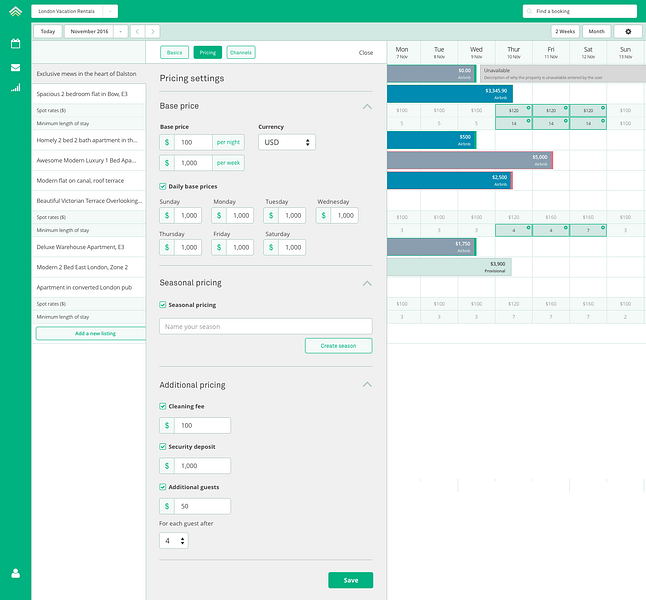Change guest count selector showing 4
Image resolution: width=646 pixels, height=600 pixels.
(174, 541)
